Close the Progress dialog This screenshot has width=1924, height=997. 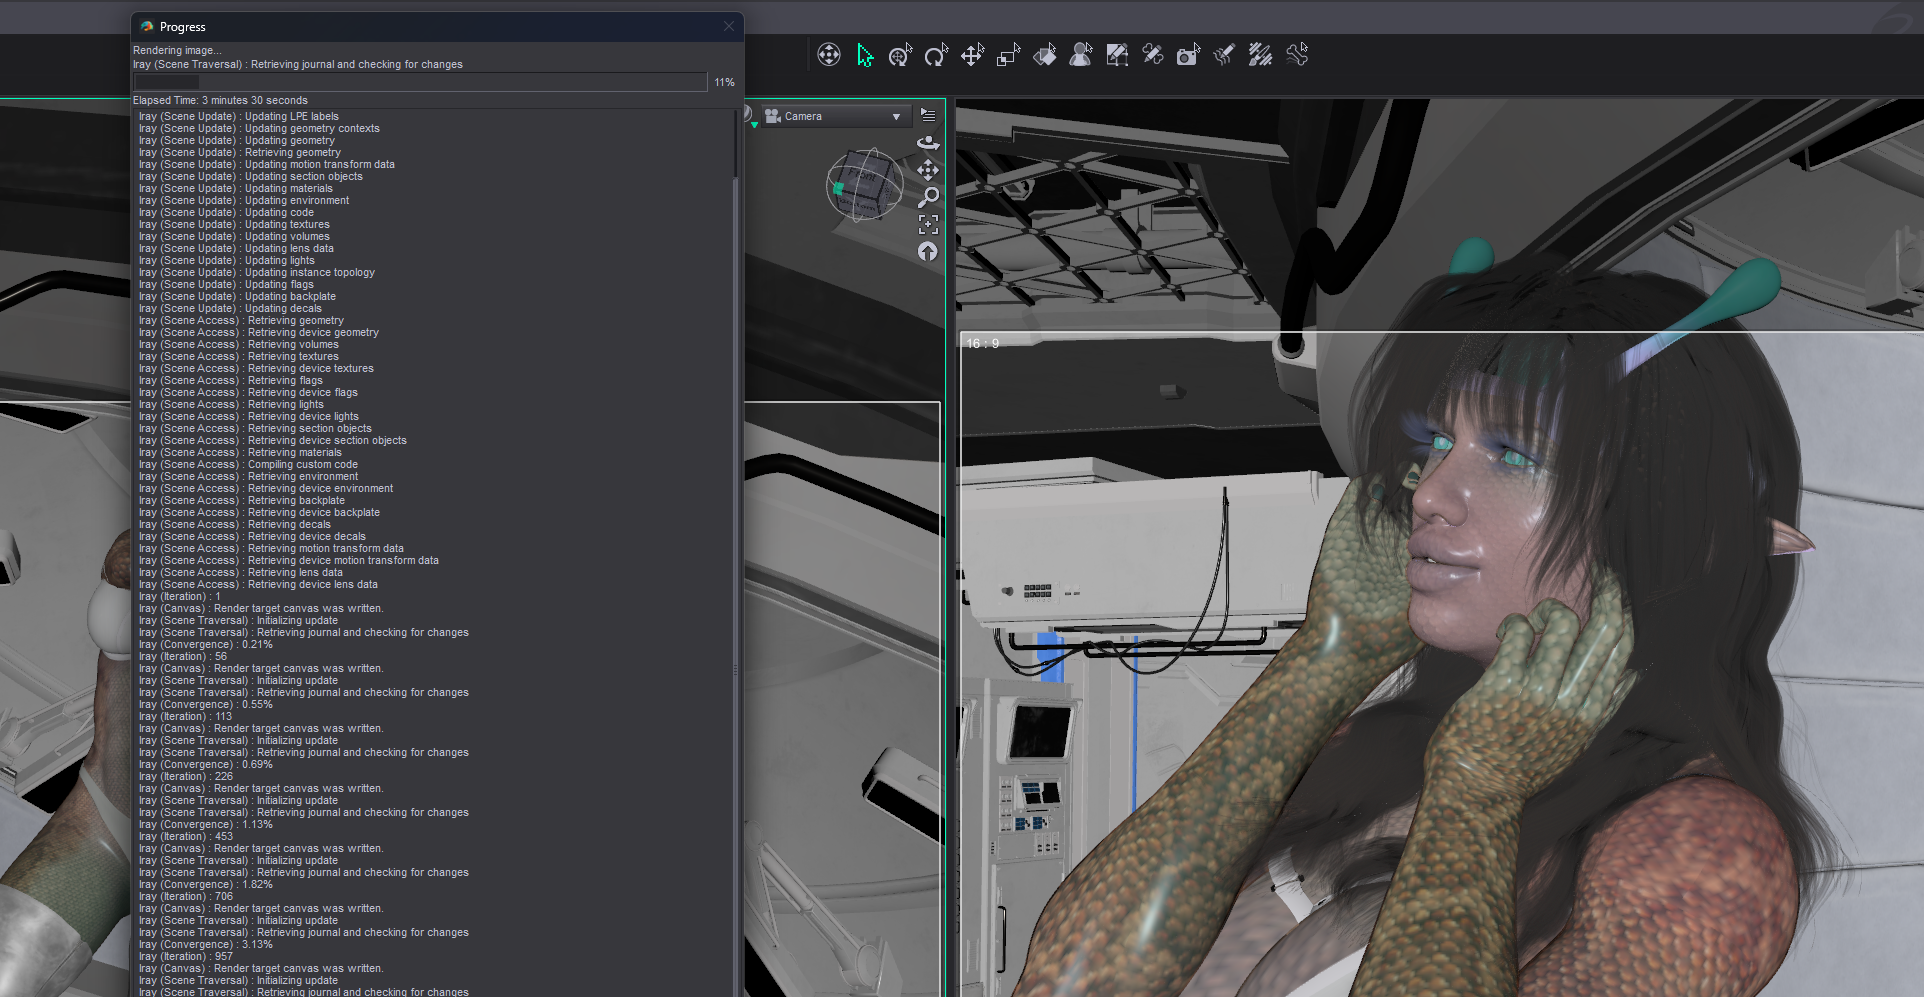click(729, 27)
